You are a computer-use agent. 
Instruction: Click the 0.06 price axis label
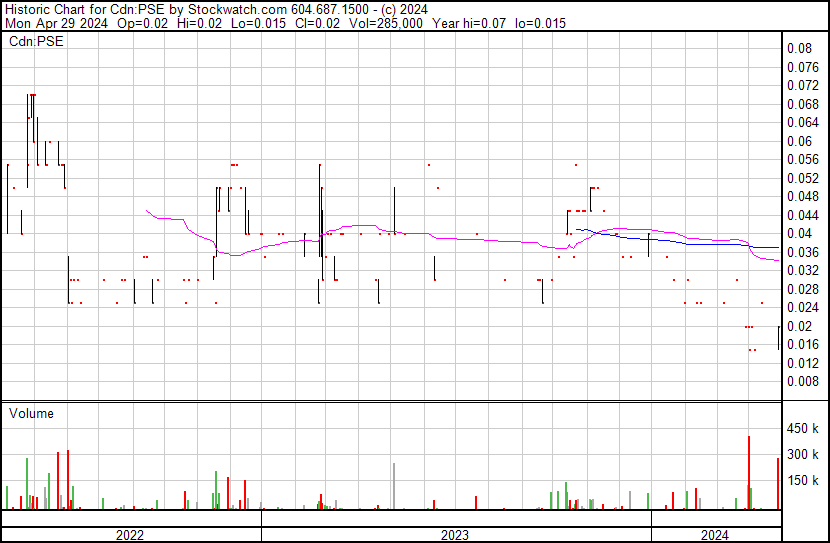[x=799, y=141]
